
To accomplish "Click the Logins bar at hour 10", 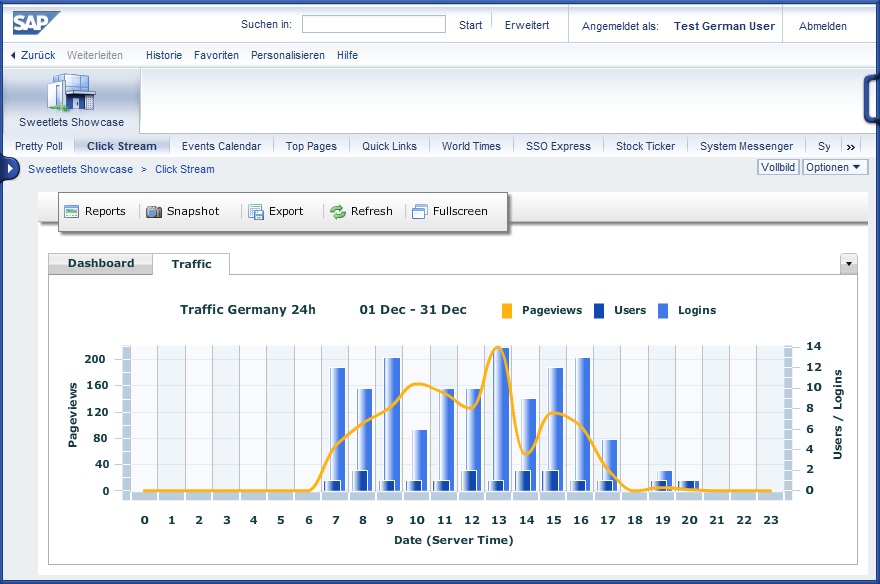I will coord(419,460).
